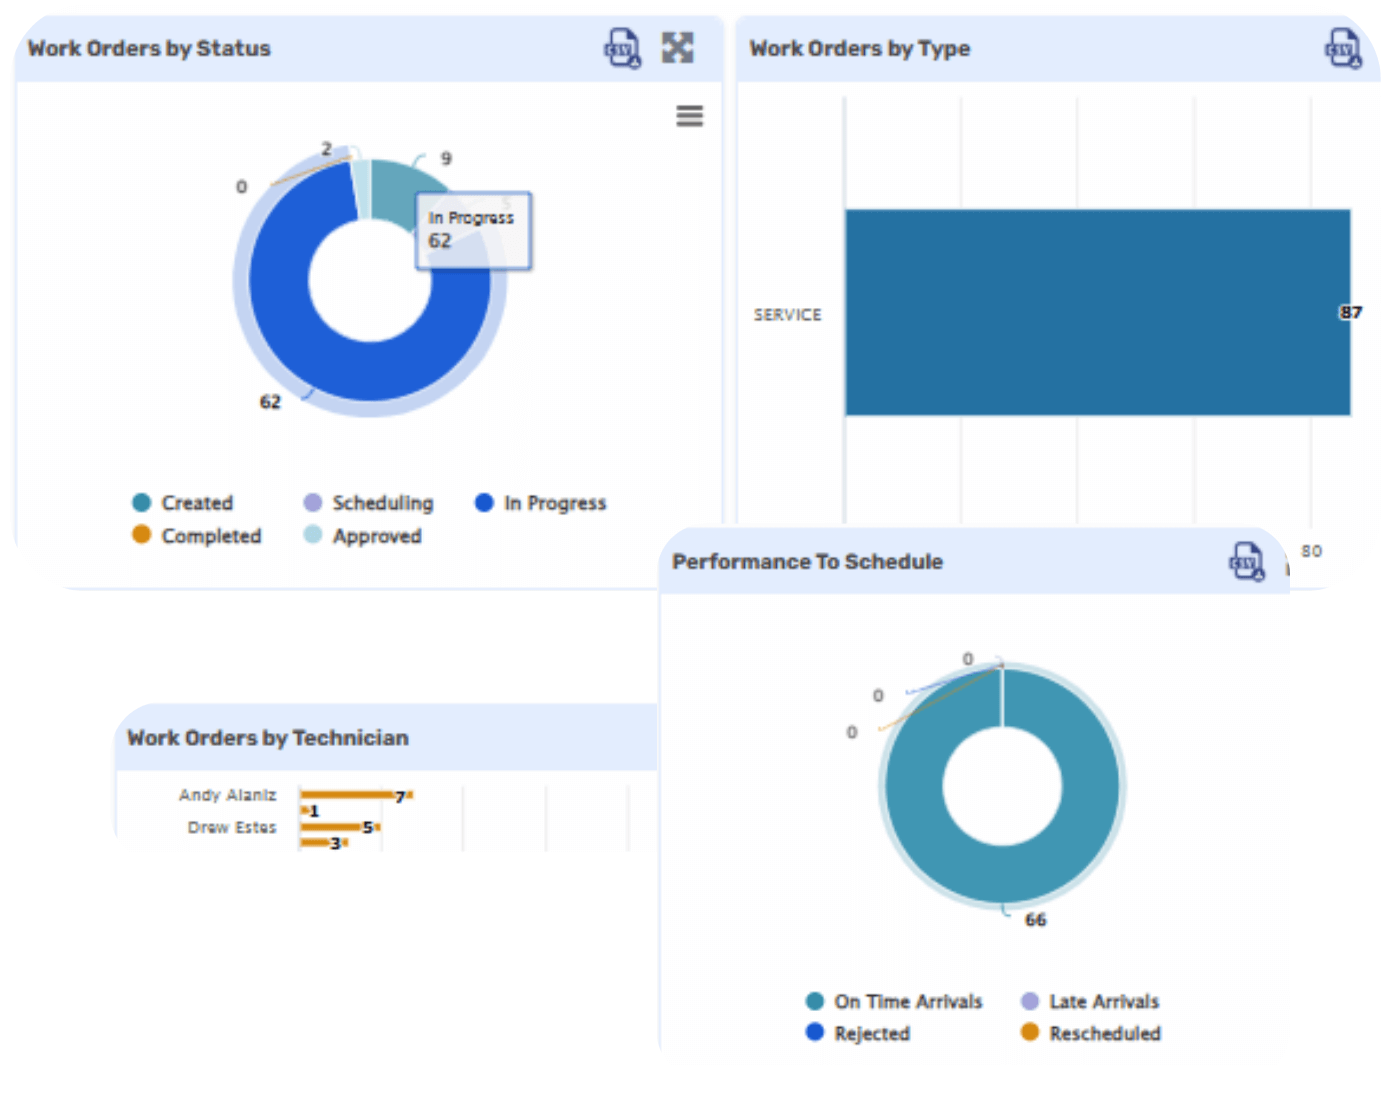Toggle the Approved legend item
This screenshot has height=1100, width=1400.
(363, 535)
